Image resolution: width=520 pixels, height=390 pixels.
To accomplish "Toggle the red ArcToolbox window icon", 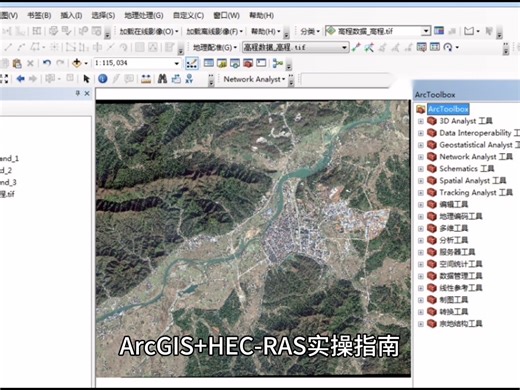I will pos(248,63).
